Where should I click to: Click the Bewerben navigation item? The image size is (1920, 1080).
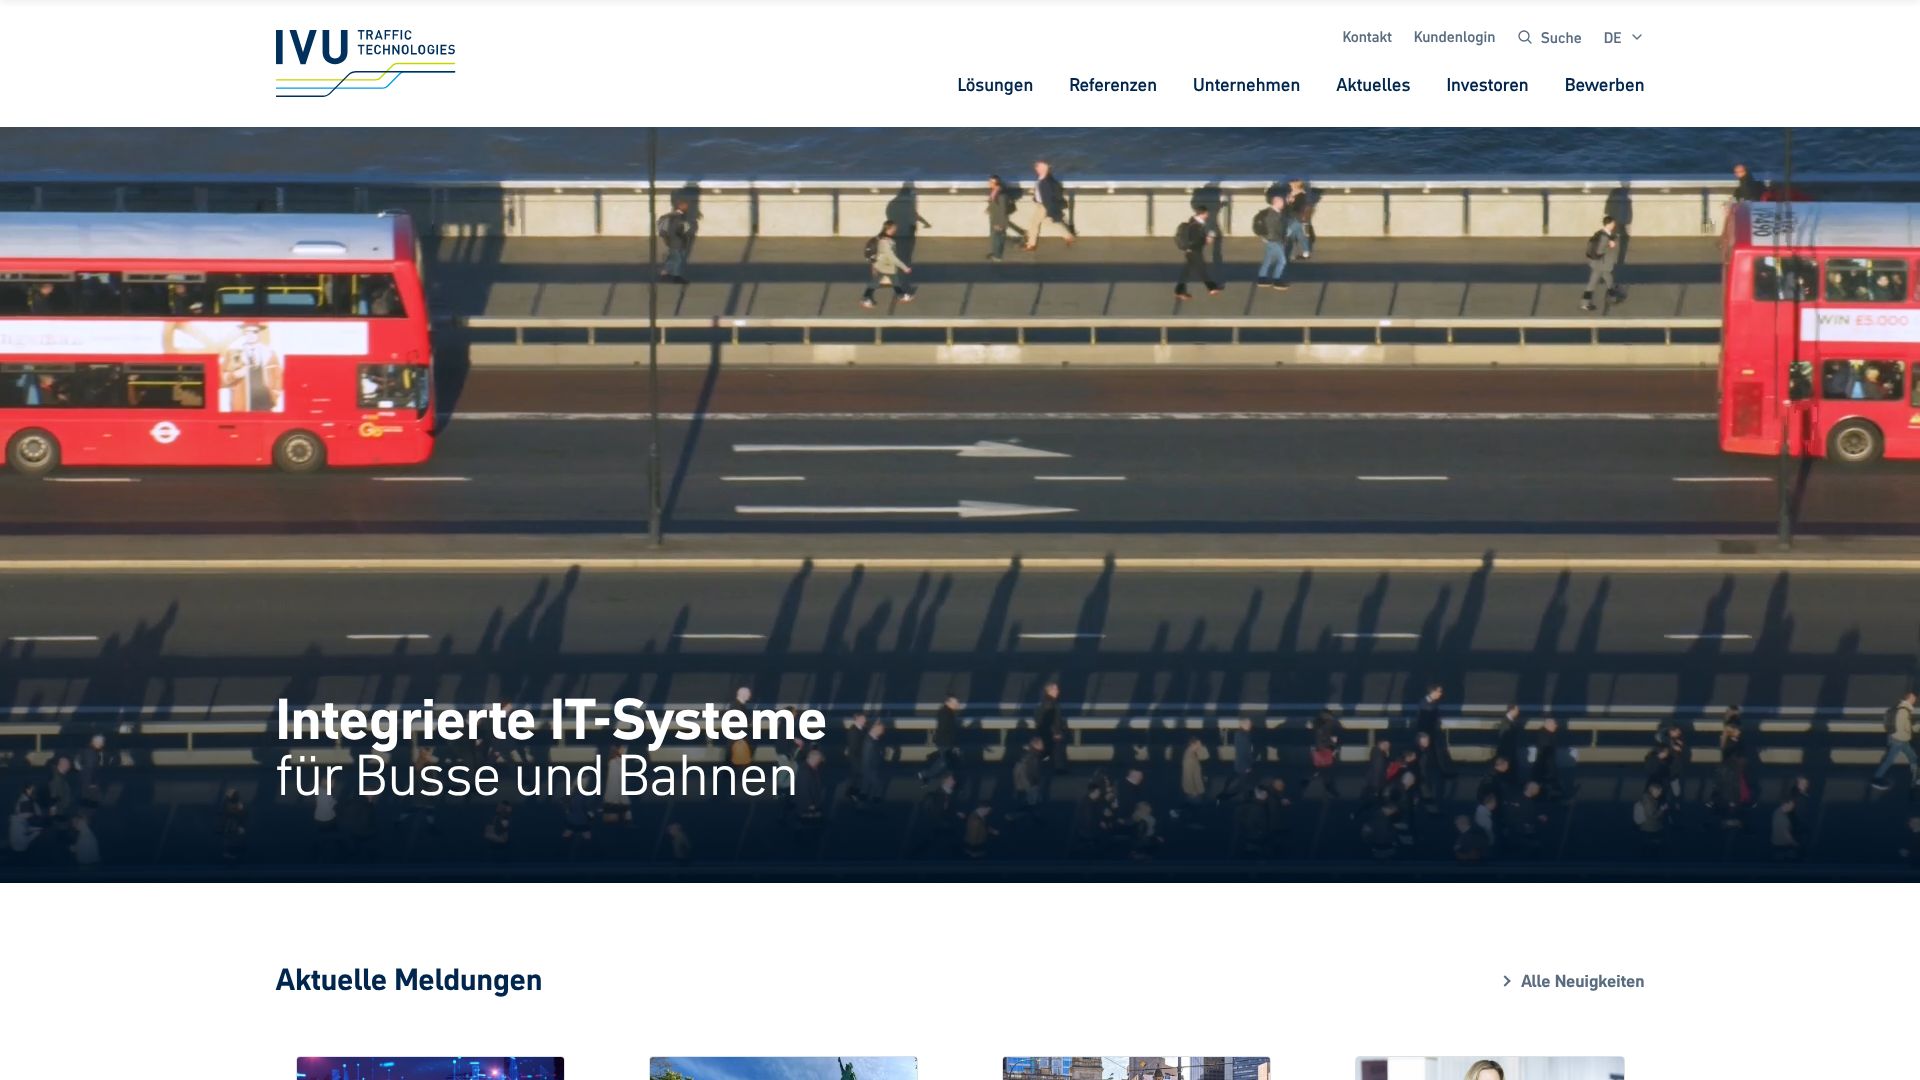tap(1603, 85)
